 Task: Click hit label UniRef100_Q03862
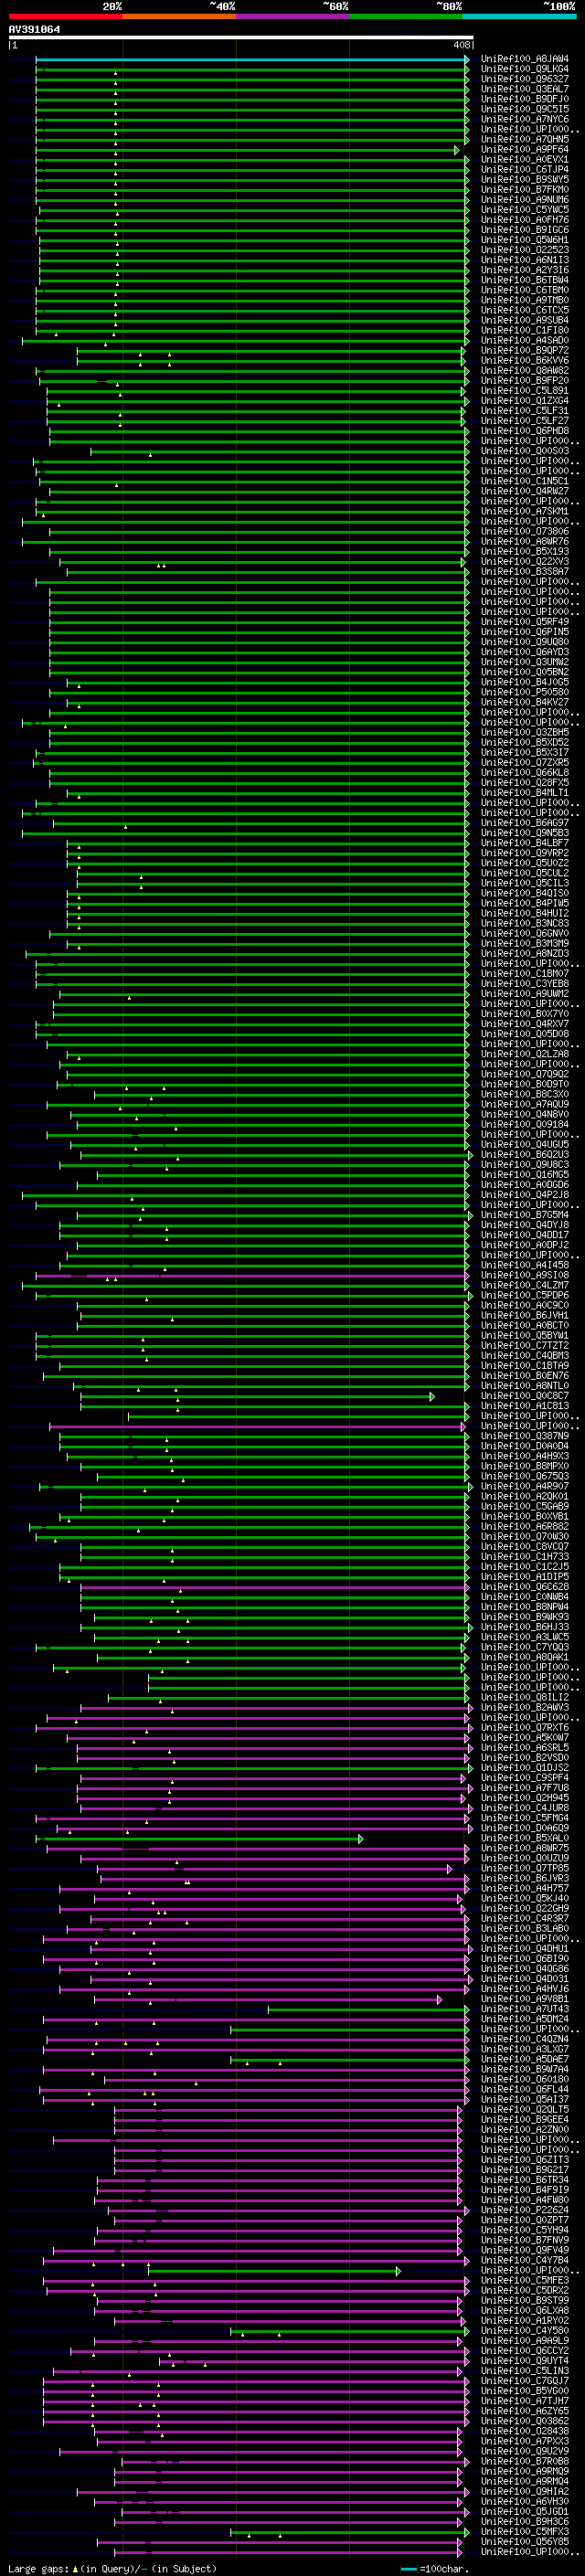[524, 2421]
